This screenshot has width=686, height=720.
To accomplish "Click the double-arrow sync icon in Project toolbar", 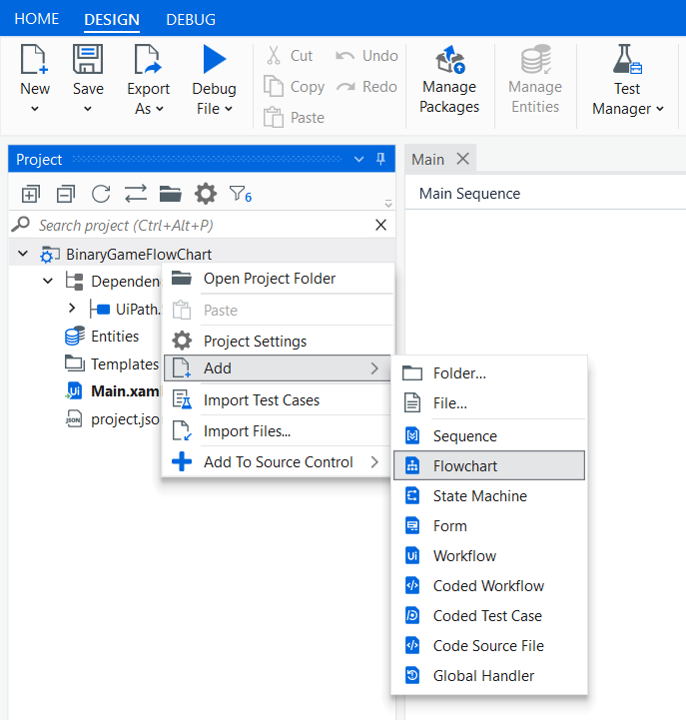I will tap(136, 194).
